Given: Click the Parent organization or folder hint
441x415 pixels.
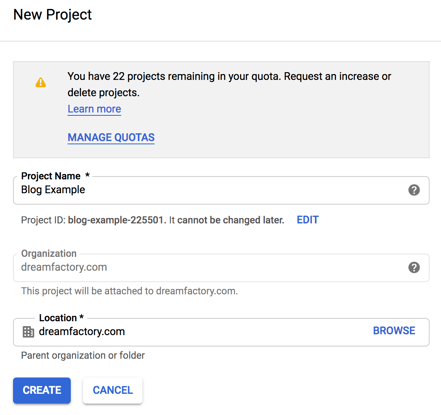Looking at the screenshot, I should [x=83, y=355].
